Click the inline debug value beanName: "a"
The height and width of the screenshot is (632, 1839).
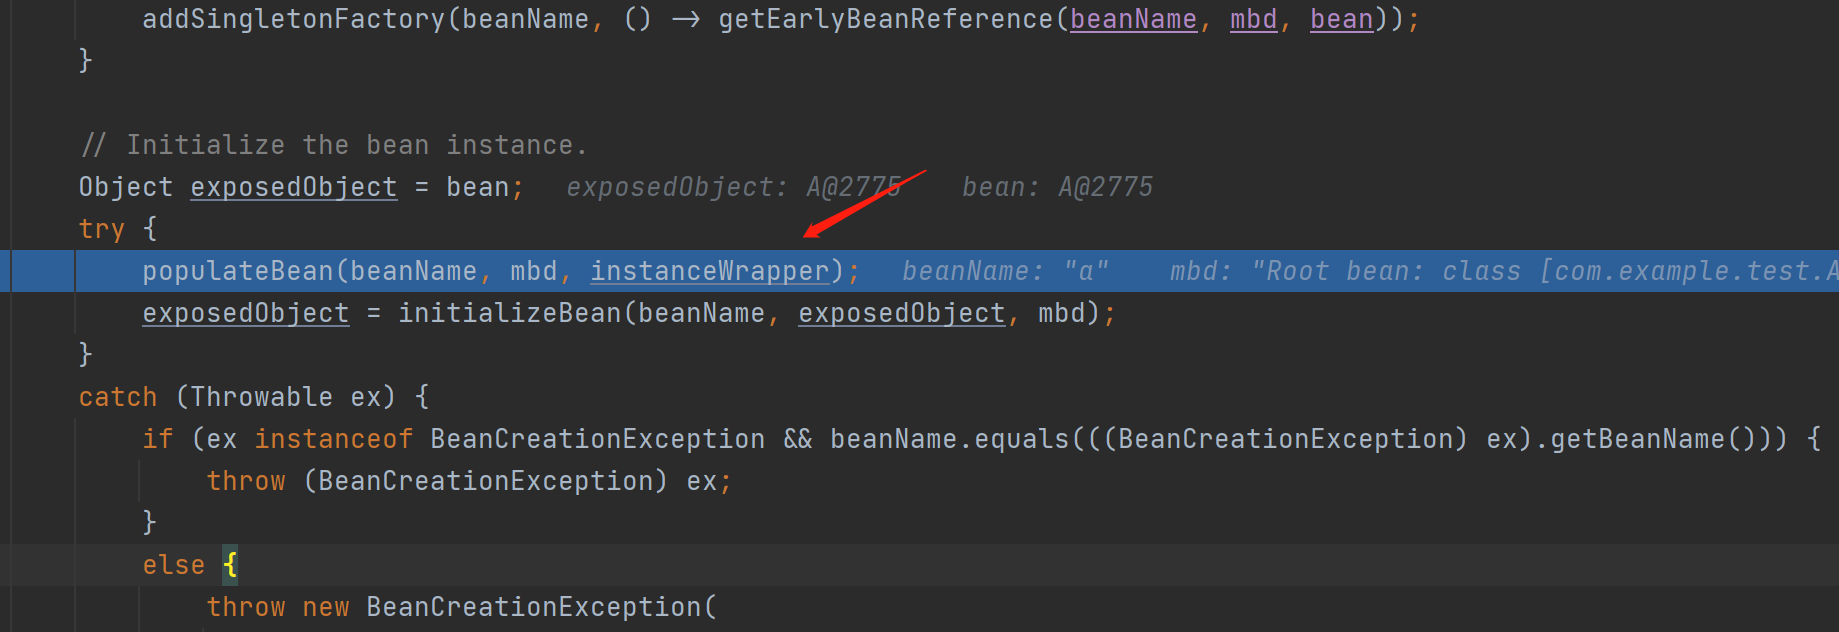click(1004, 271)
